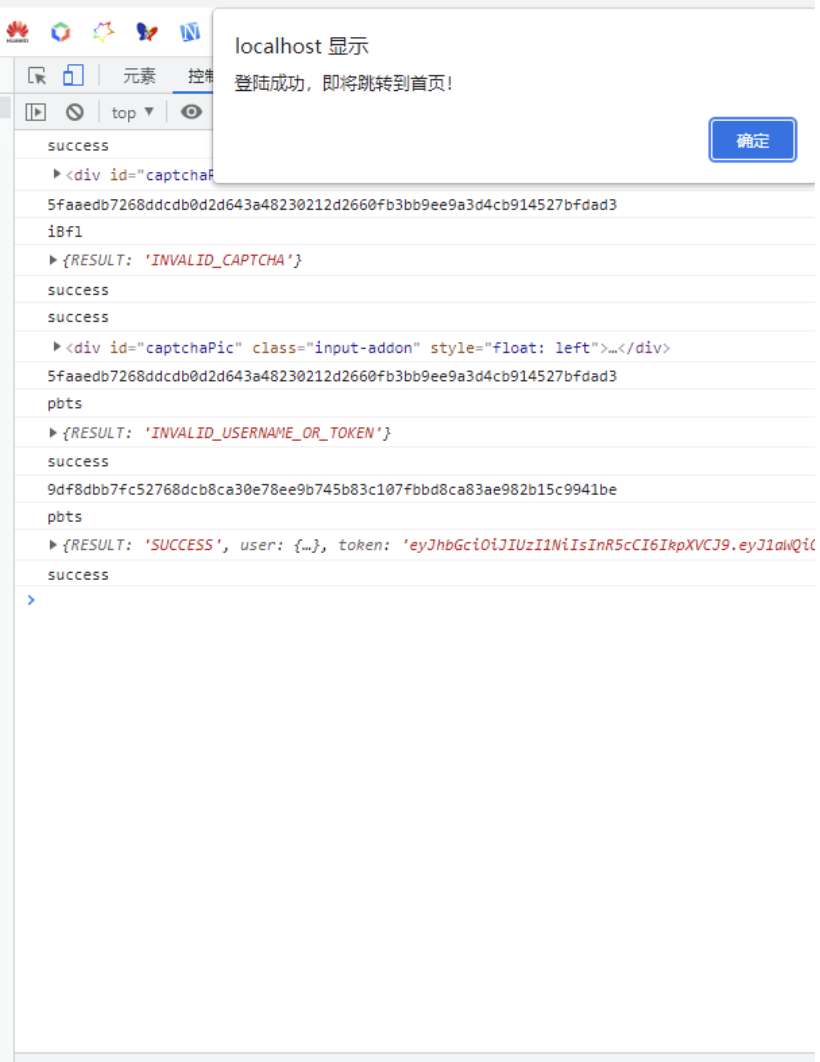Screen dimensions: 820x1062
Task: Click the live expression eye icon
Action: pyautogui.click(x=192, y=112)
